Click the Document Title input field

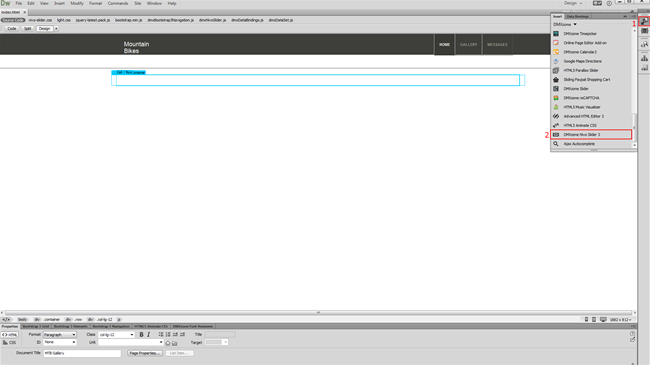(x=82, y=353)
